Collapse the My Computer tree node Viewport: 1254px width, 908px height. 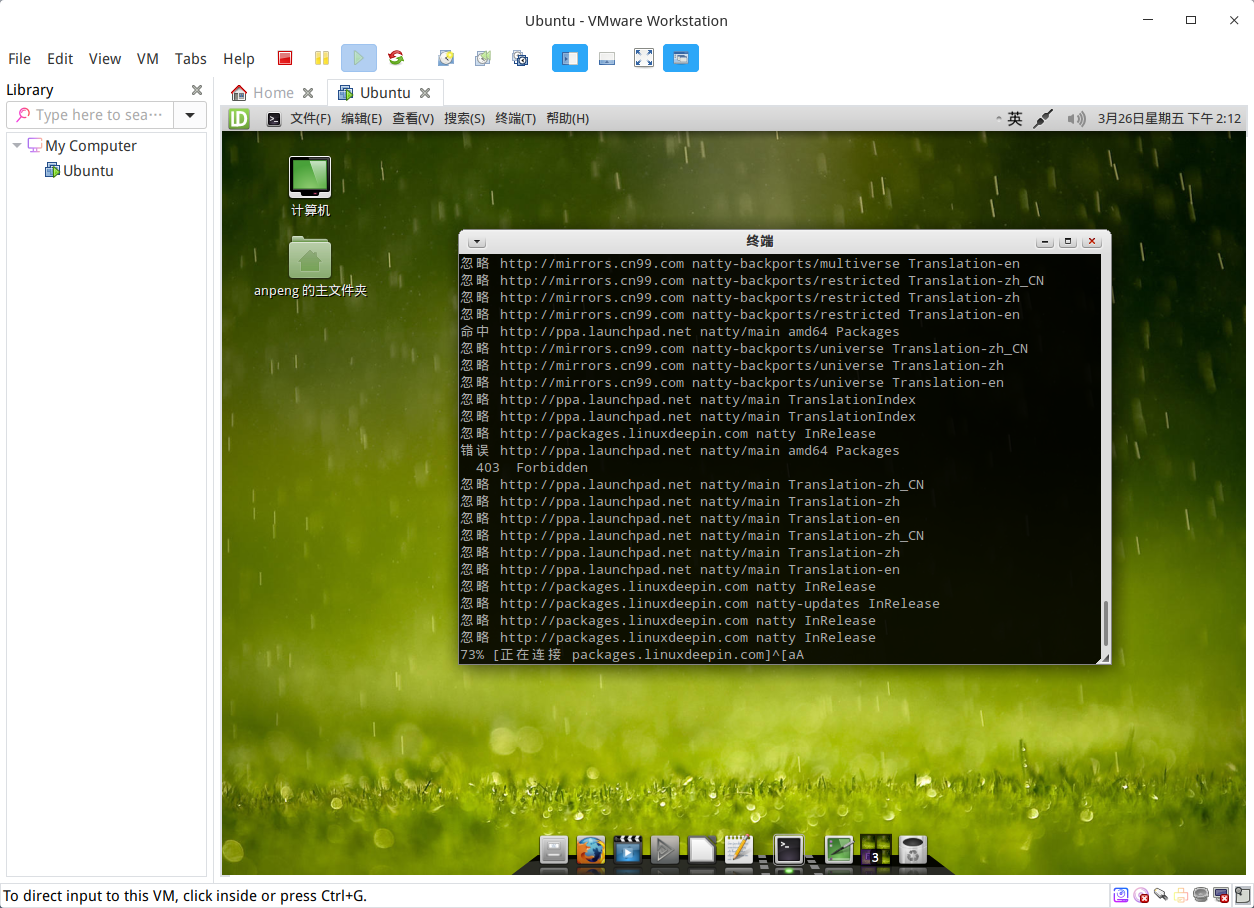pos(17,146)
